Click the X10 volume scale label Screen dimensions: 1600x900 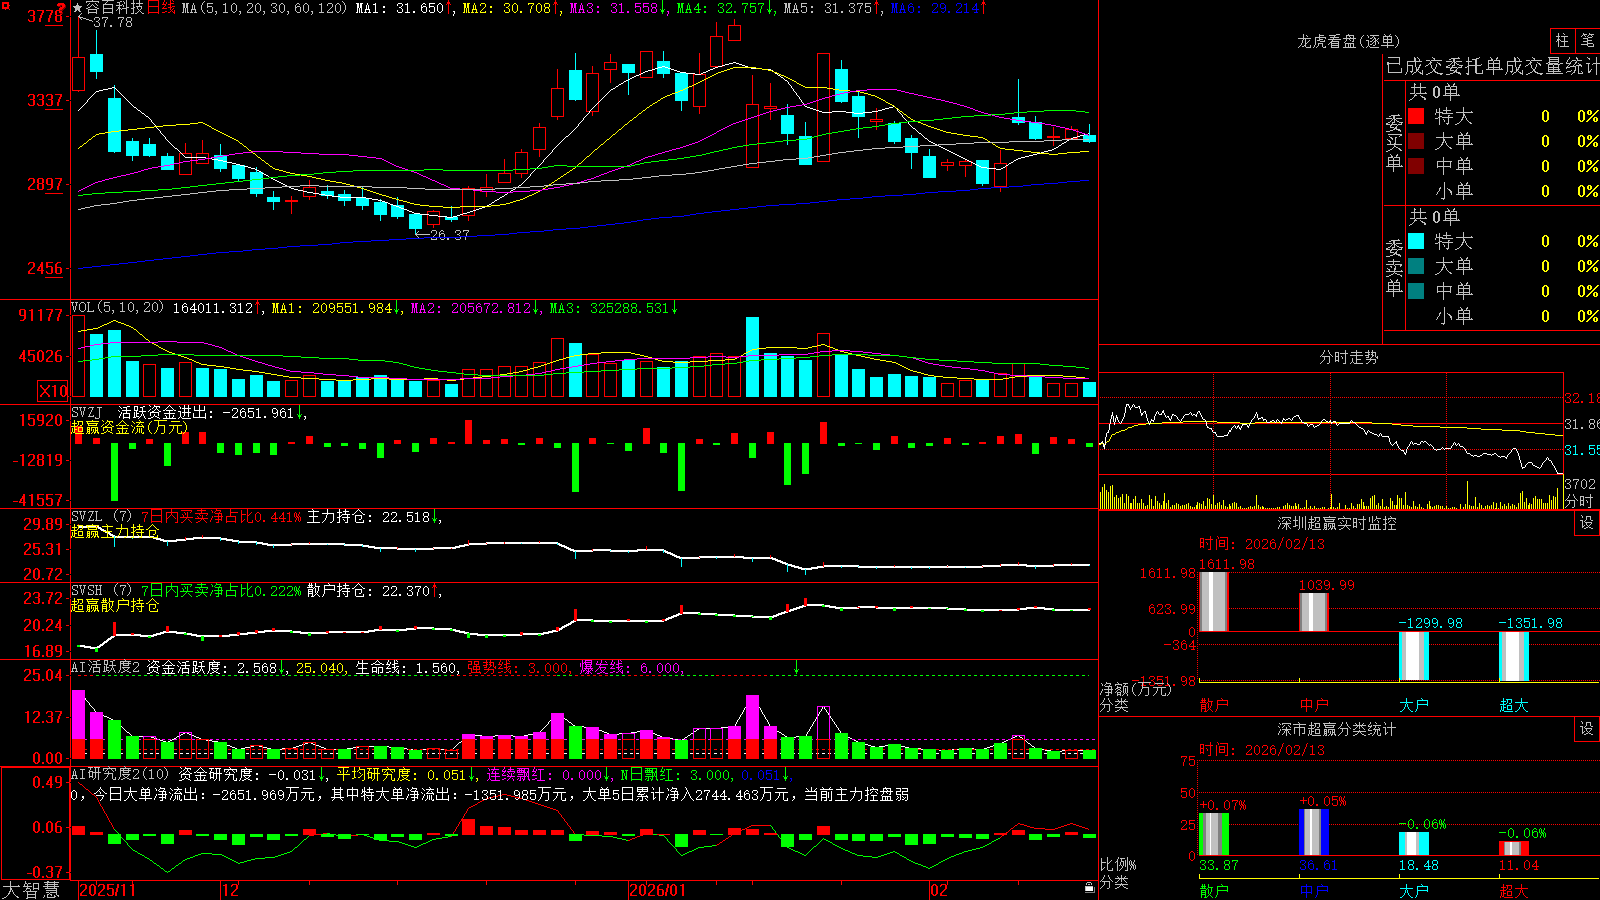coord(53,391)
